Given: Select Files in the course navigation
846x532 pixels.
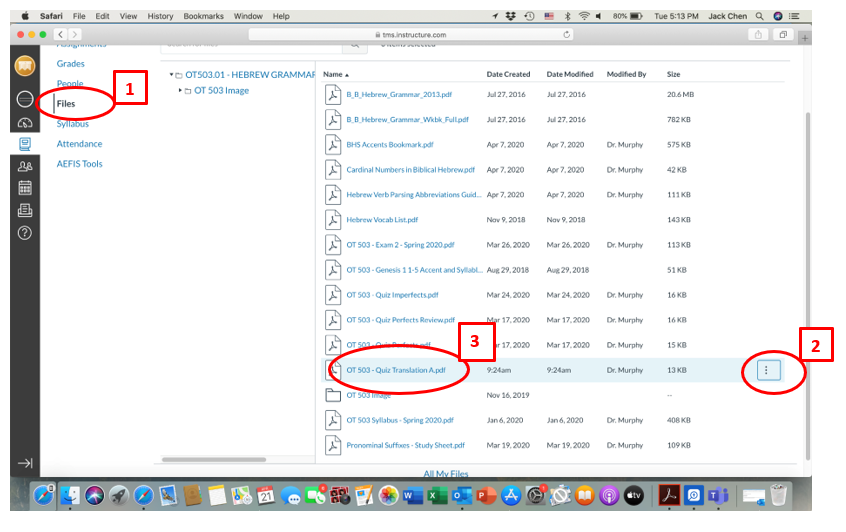Looking at the screenshot, I should tap(66, 104).
